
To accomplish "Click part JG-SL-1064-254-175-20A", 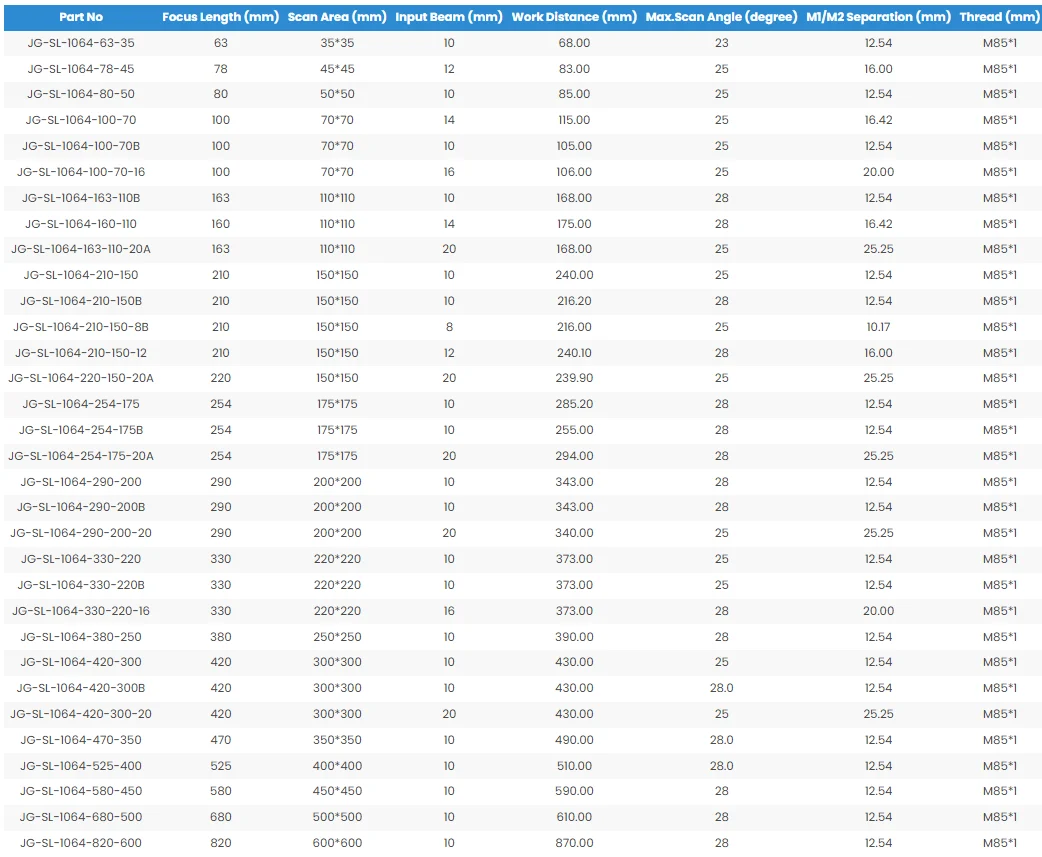I will [x=81, y=456].
